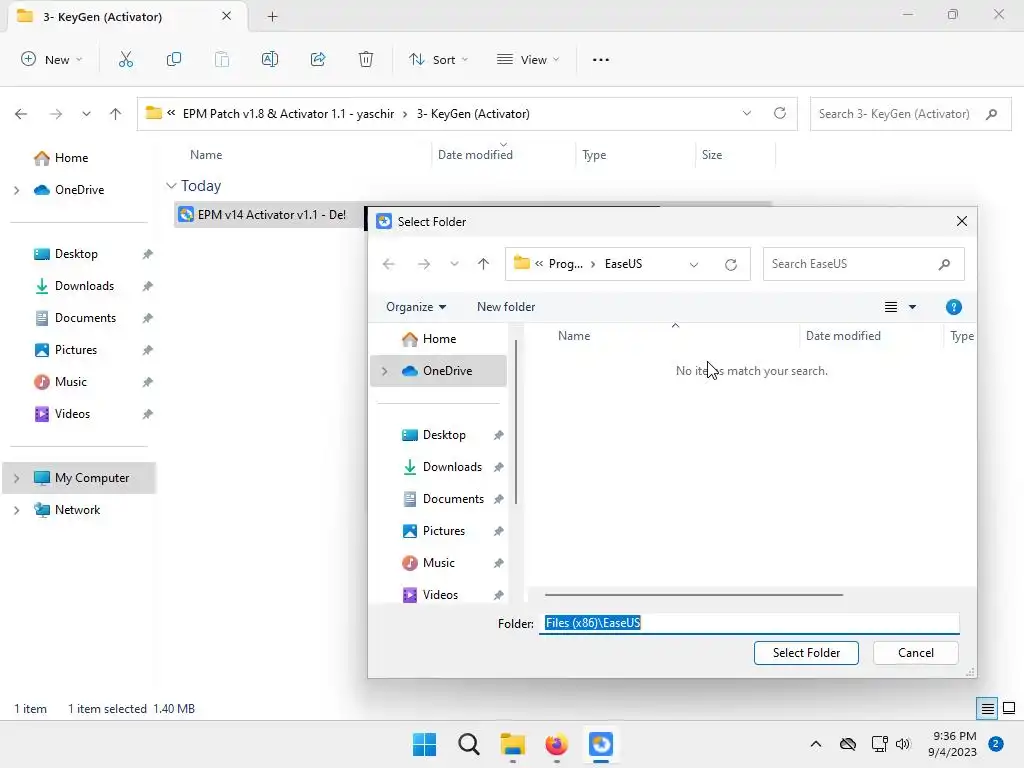Select Downloads in Explorer sidebar
This screenshot has width=1024, height=768.
[x=84, y=286]
